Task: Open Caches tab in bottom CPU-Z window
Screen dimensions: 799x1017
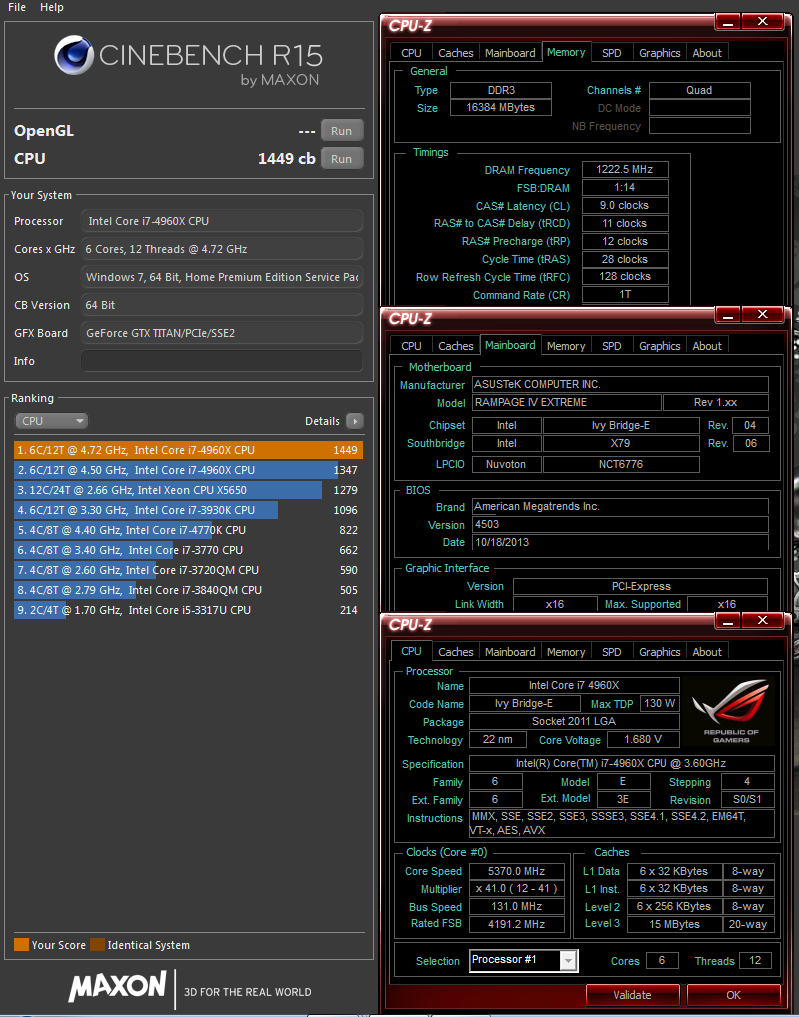Action: click(456, 652)
